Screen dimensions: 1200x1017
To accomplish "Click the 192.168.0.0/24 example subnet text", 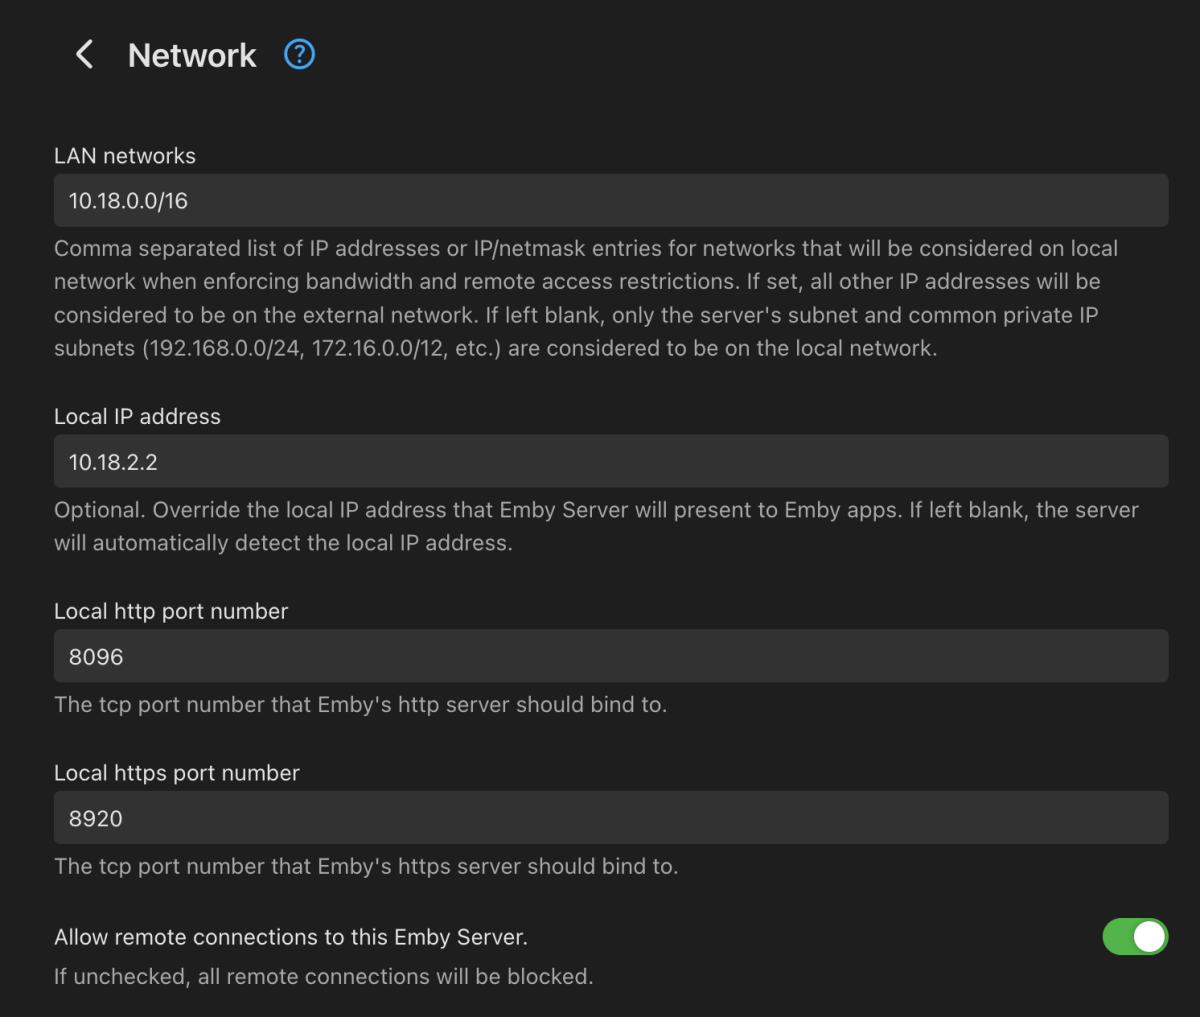I will click(x=226, y=348).
